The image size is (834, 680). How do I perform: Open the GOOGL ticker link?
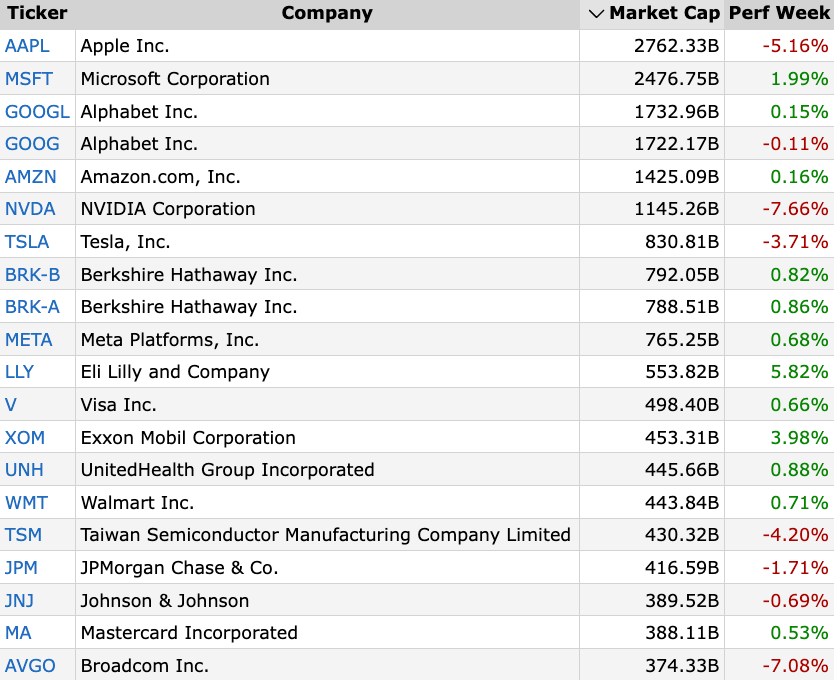tap(37, 112)
